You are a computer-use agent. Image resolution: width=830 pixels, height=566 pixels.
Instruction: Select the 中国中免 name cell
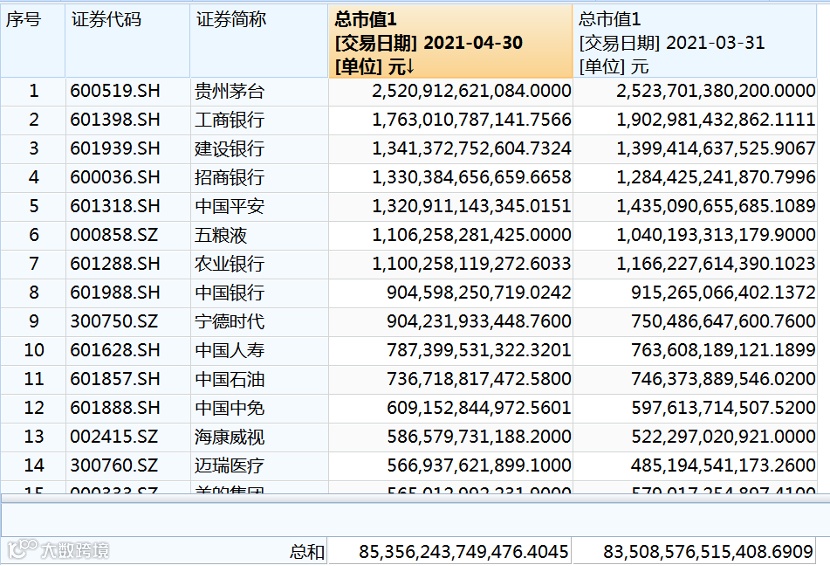(x=229, y=407)
